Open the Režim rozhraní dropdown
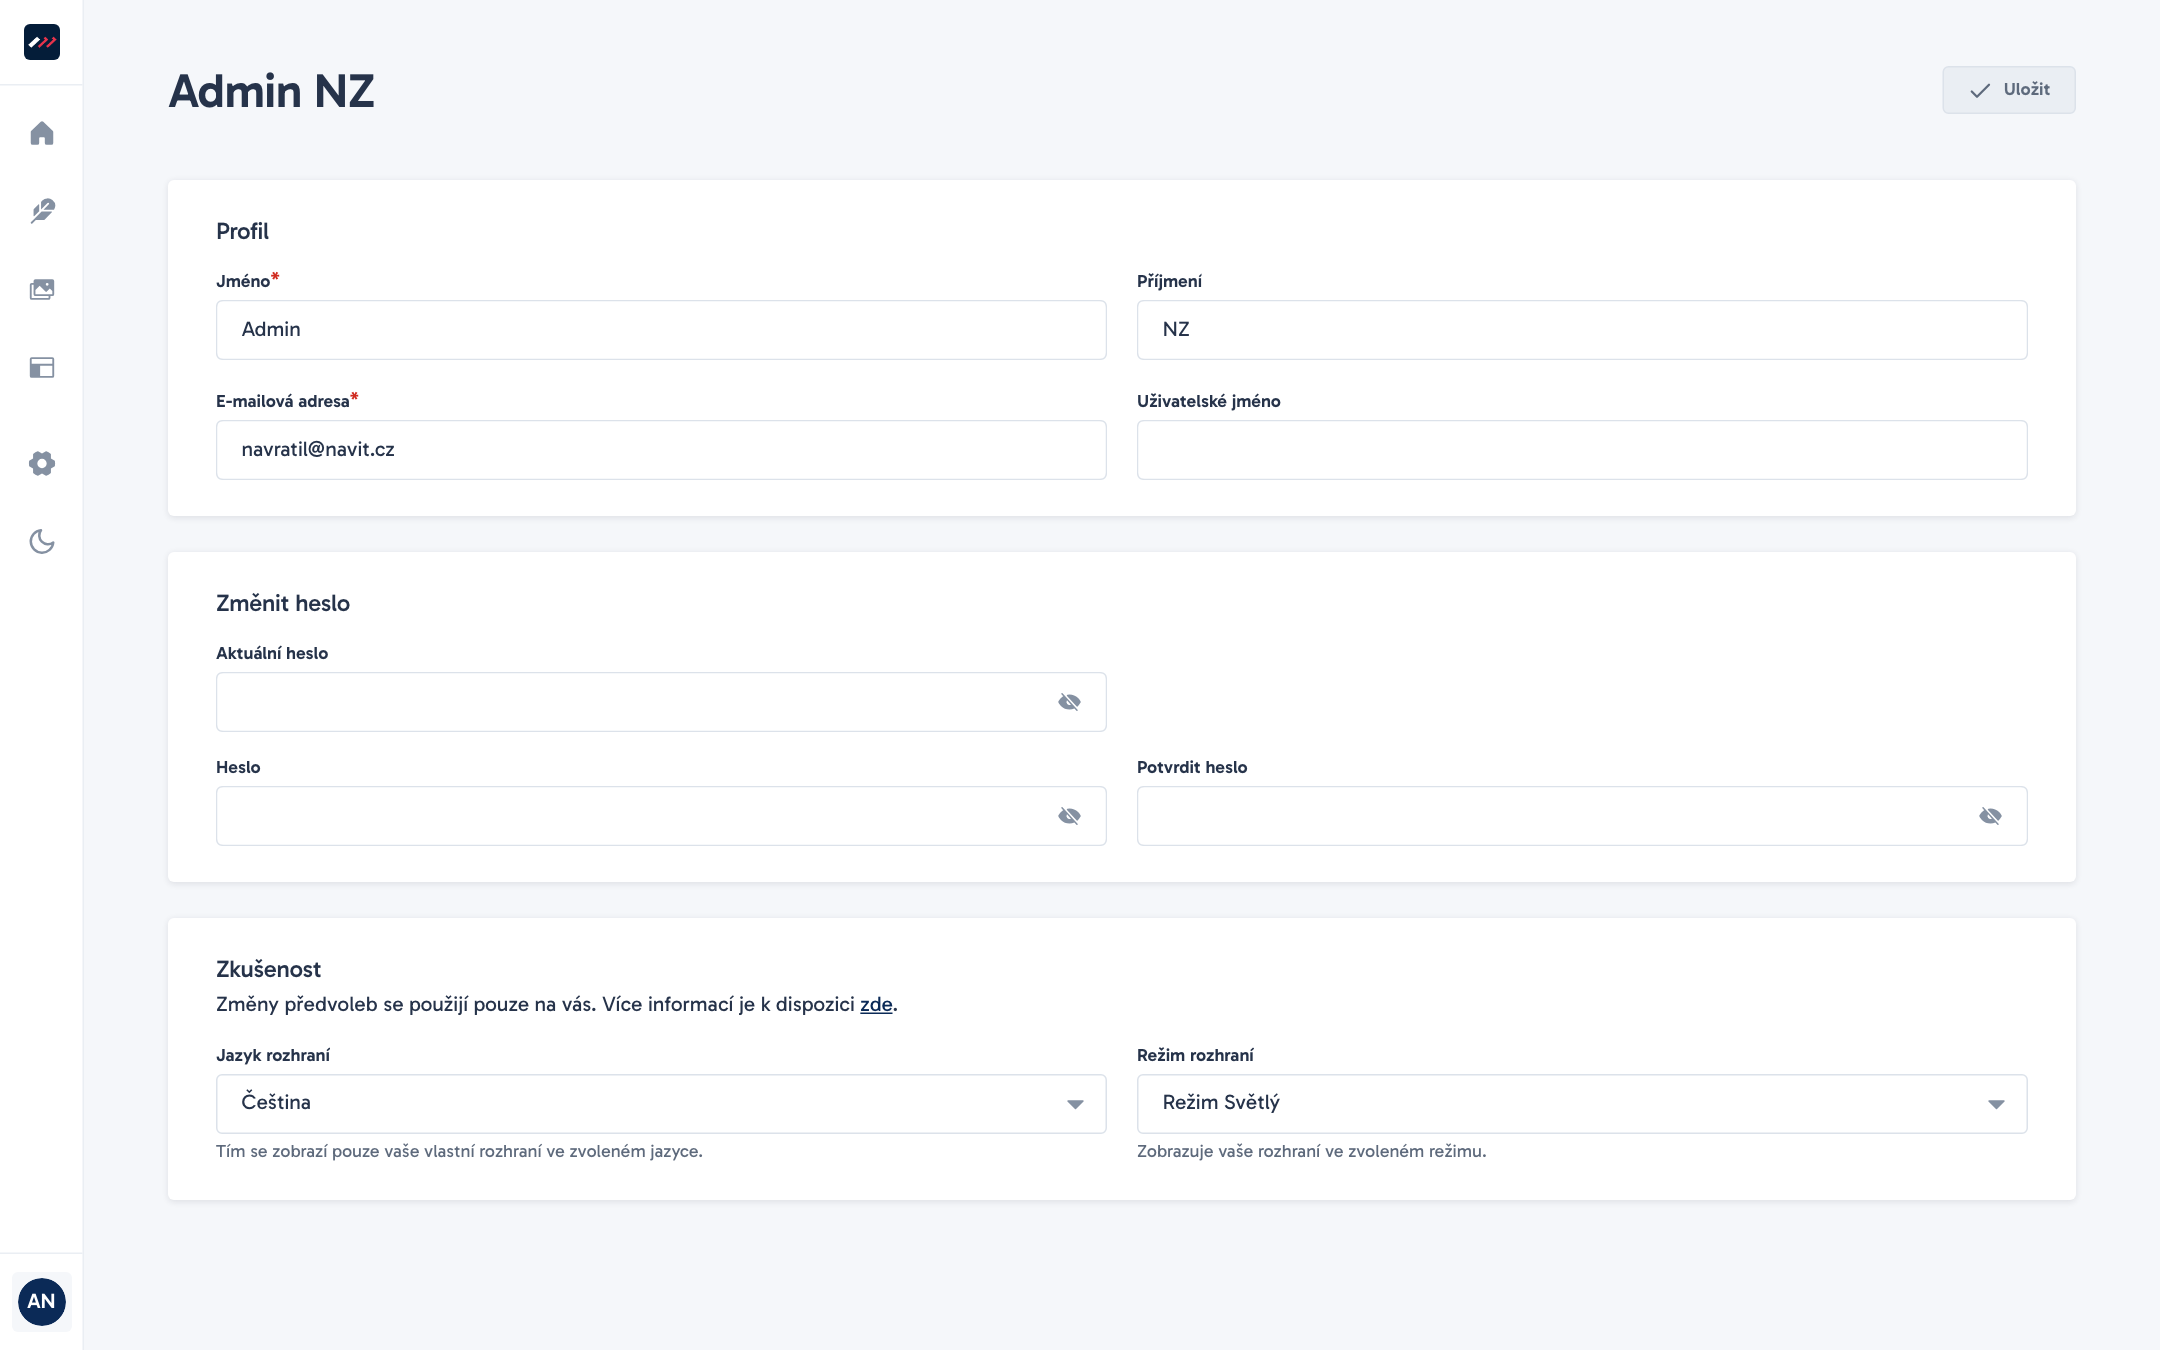The image size is (2160, 1350). 1582,1103
